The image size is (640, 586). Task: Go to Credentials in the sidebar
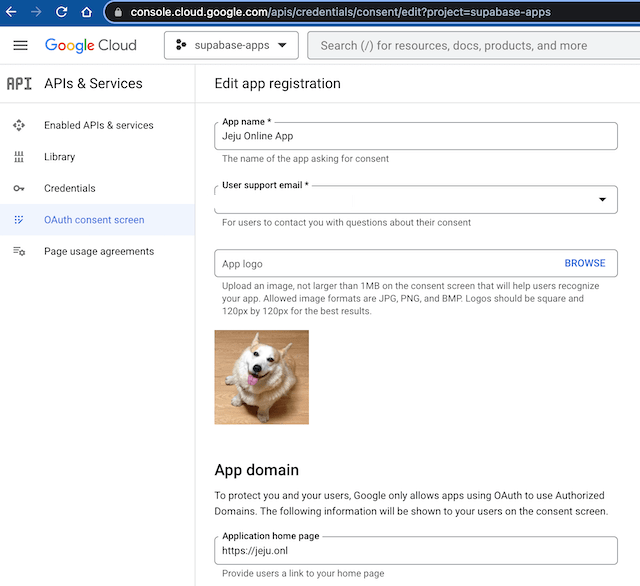click(69, 188)
